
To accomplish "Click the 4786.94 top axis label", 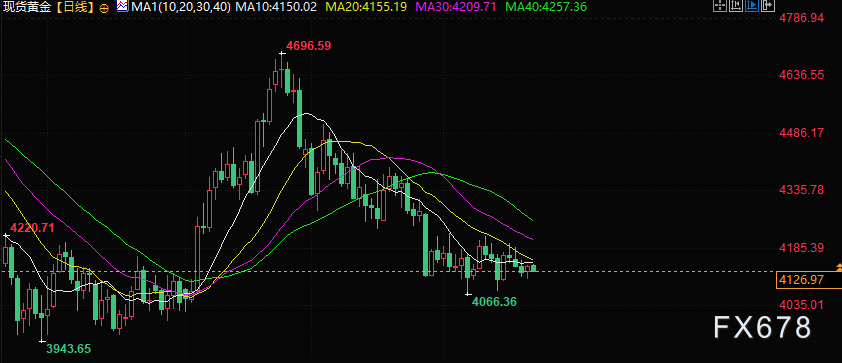I will click(x=801, y=18).
